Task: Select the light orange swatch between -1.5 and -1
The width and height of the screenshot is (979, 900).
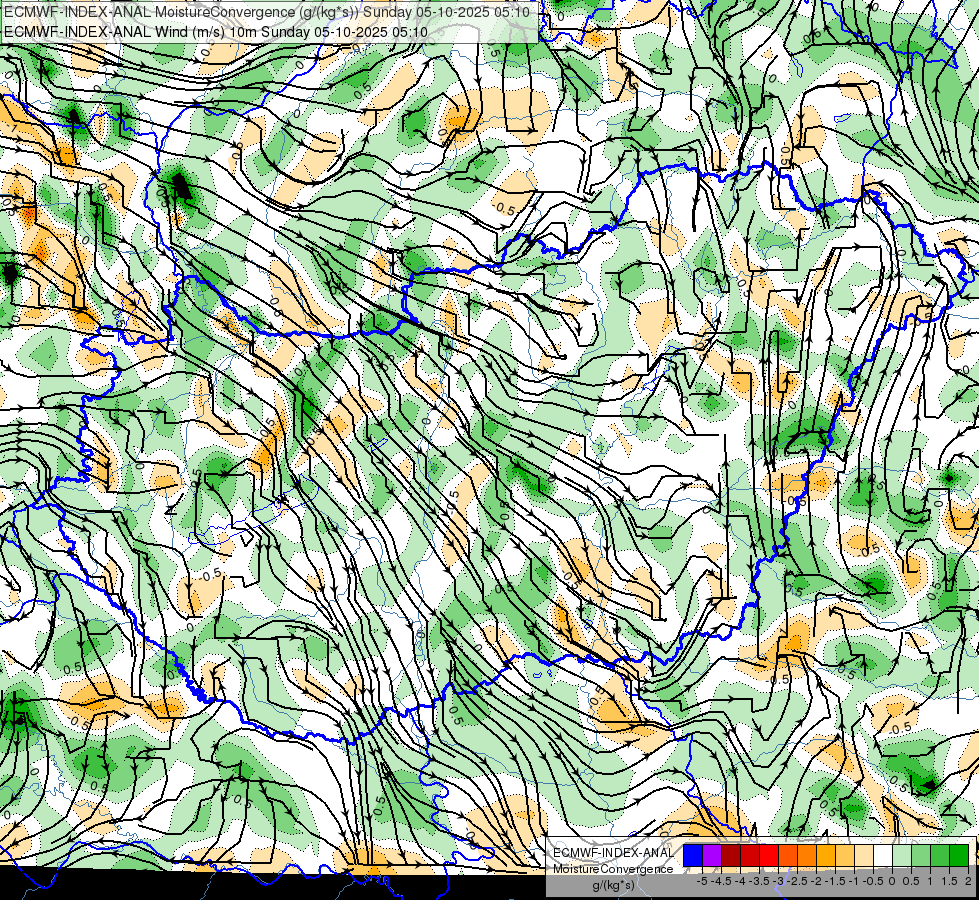Action: [845, 856]
